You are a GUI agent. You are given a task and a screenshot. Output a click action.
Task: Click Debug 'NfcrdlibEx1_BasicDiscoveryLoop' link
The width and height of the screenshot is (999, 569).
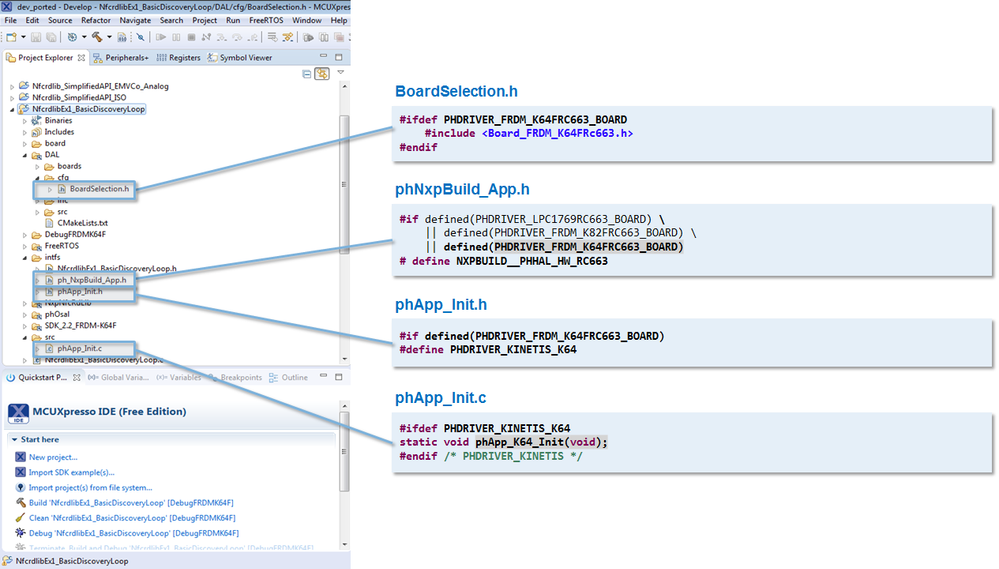pyautogui.click(x=134, y=534)
